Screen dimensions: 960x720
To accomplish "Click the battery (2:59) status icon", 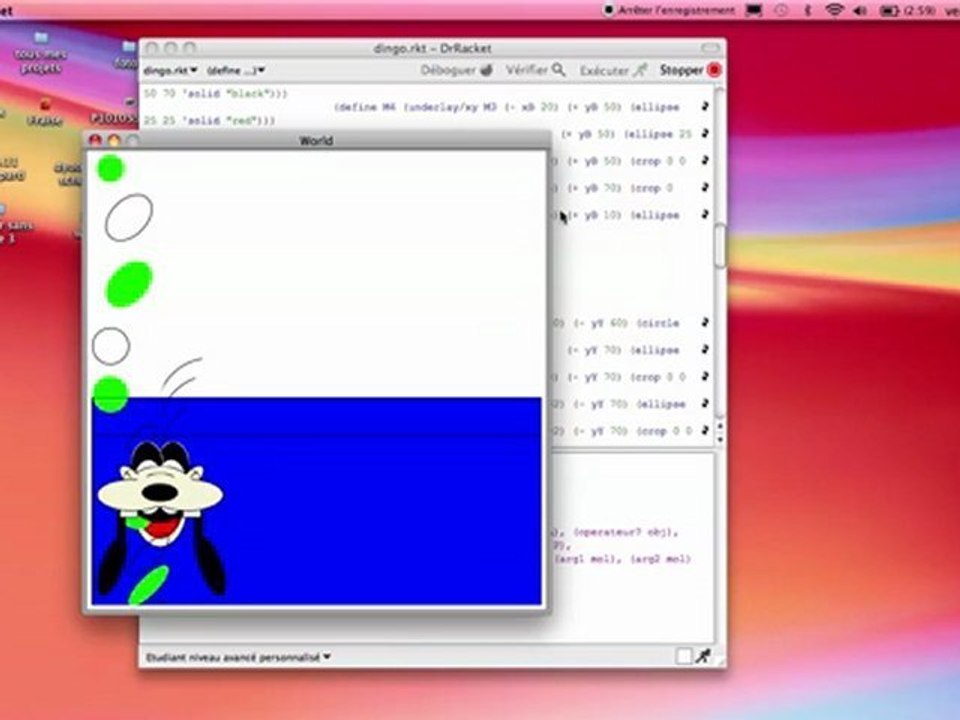I will [907, 10].
